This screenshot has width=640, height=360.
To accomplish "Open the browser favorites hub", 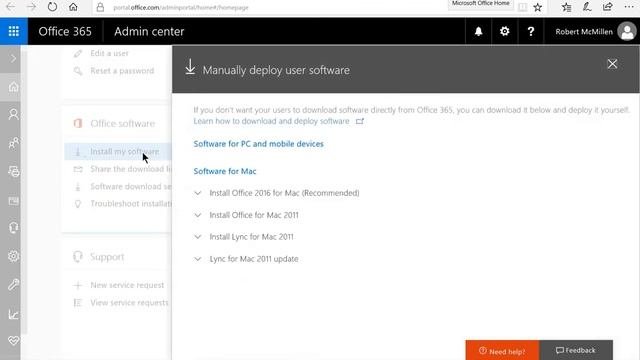I will pos(566,7).
